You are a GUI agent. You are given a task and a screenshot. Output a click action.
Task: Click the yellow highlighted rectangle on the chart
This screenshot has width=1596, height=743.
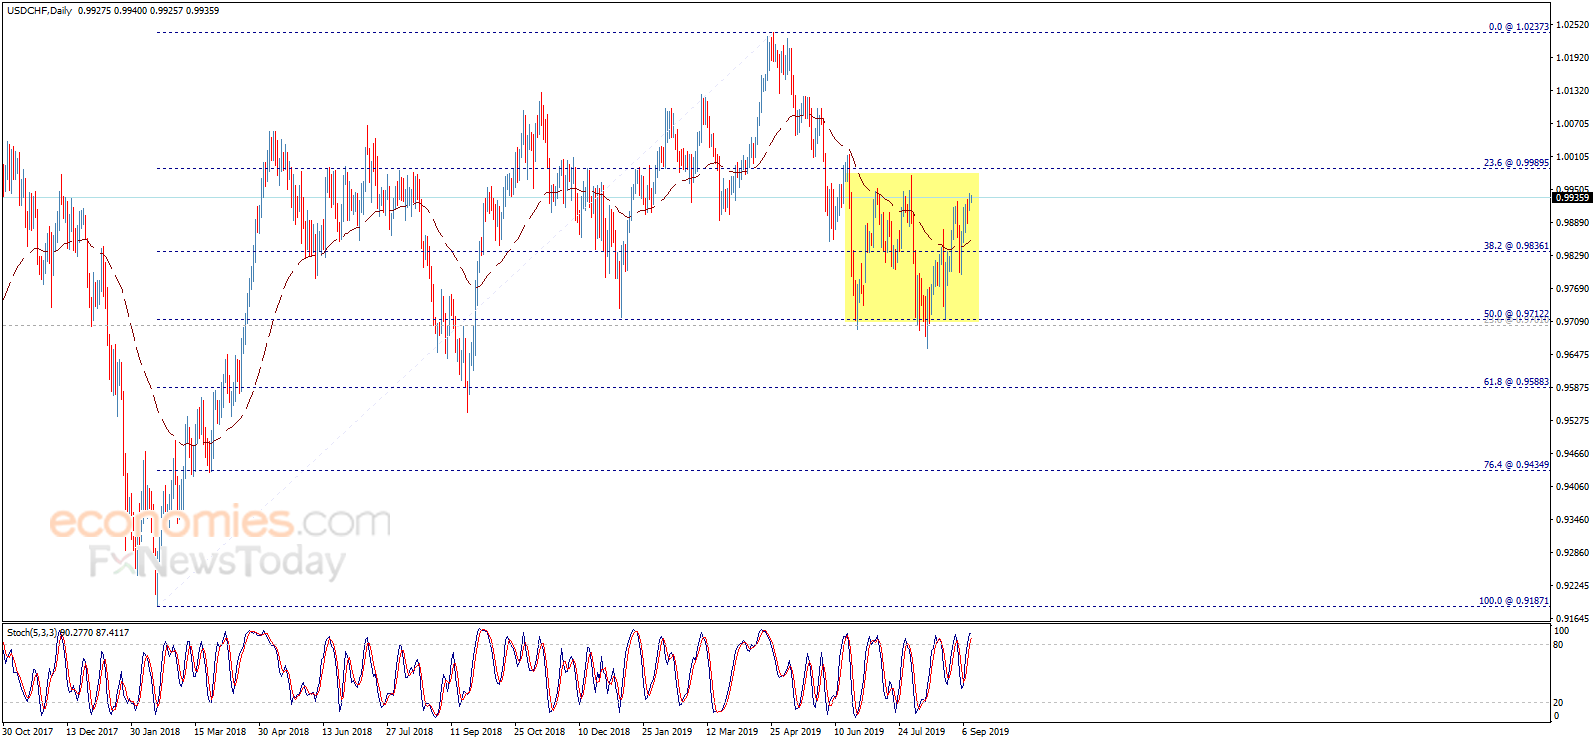[x=912, y=247]
